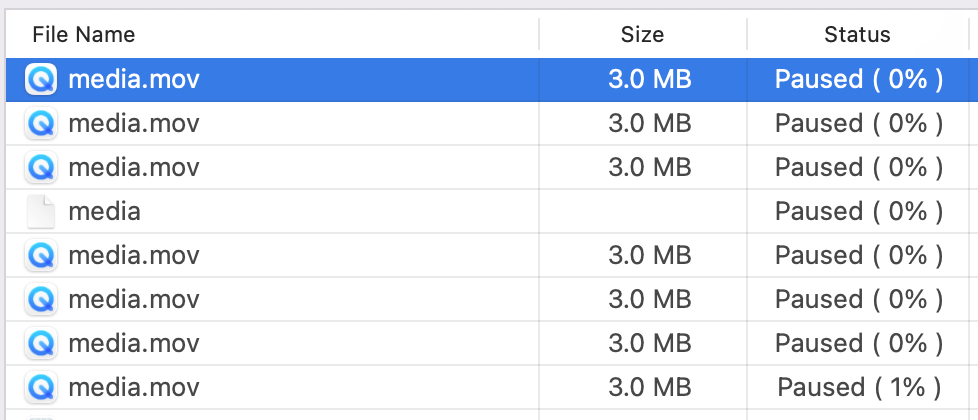Select the selected row's Paused ( 0% ) status
The width and height of the screenshot is (978, 420).
tap(859, 80)
